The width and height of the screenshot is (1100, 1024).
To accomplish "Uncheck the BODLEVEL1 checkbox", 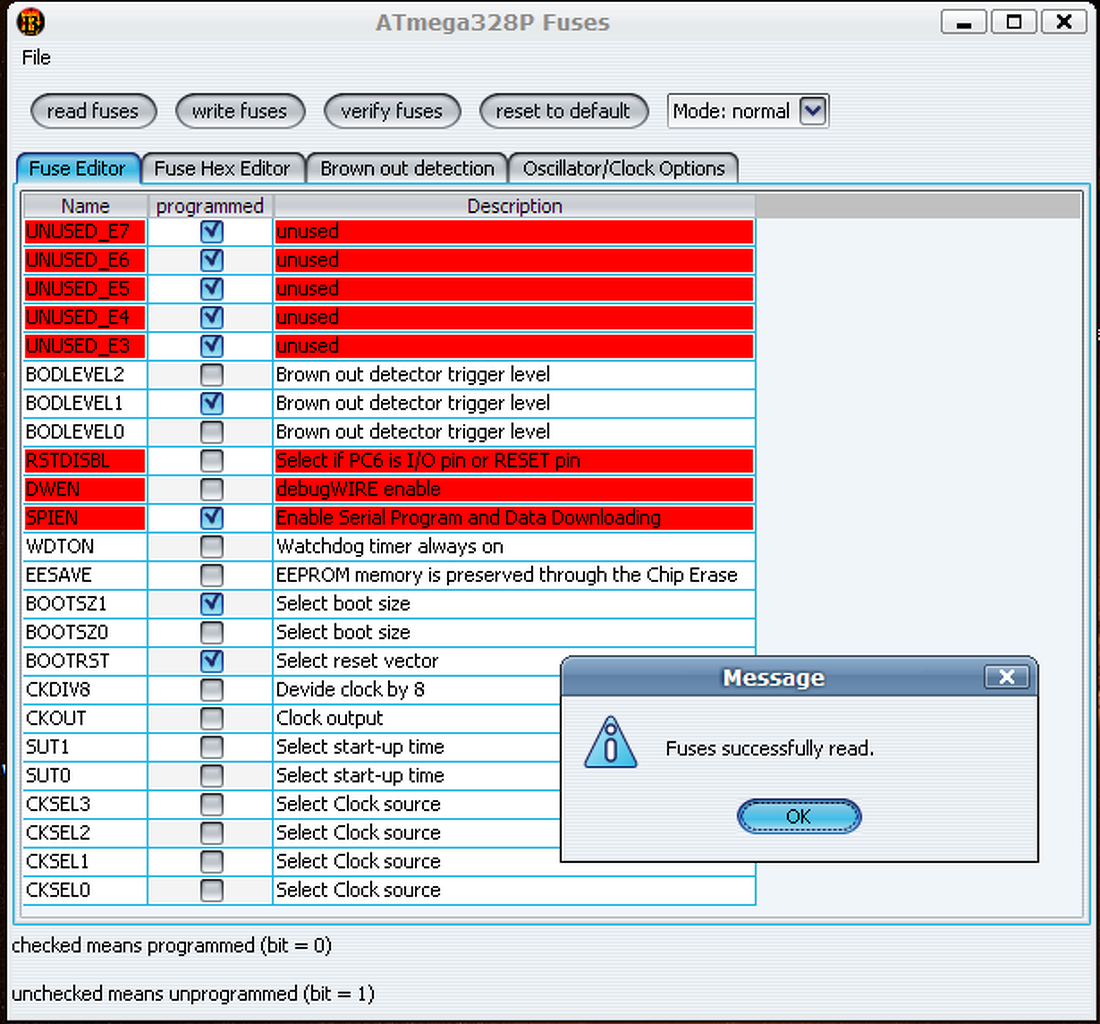I will point(211,403).
